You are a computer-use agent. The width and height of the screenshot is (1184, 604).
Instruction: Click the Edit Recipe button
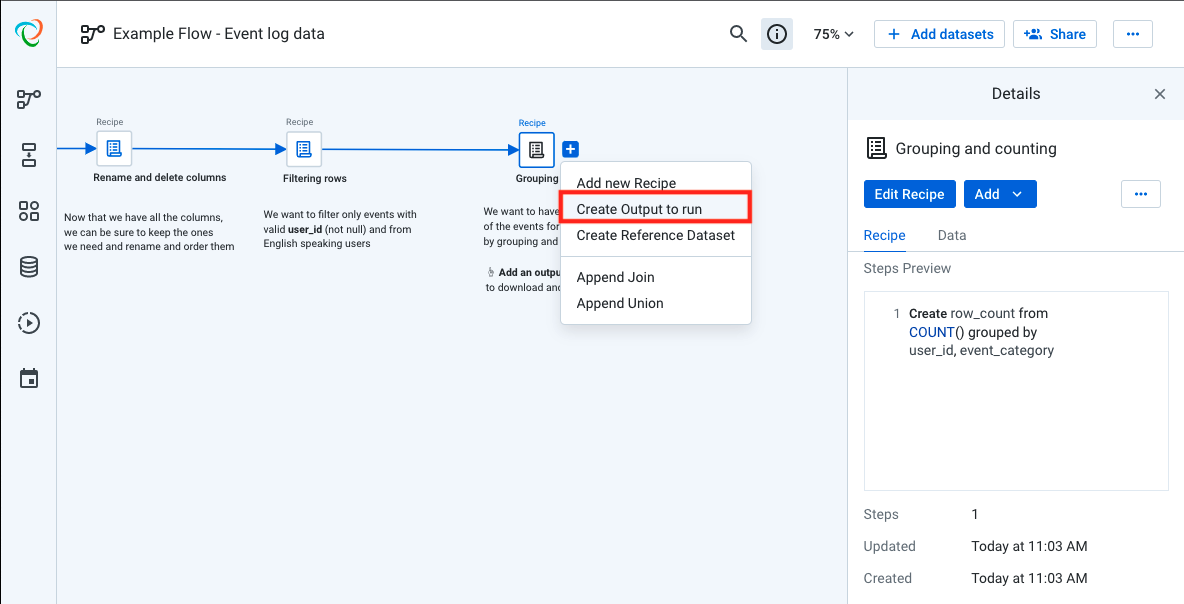coord(909,194)
